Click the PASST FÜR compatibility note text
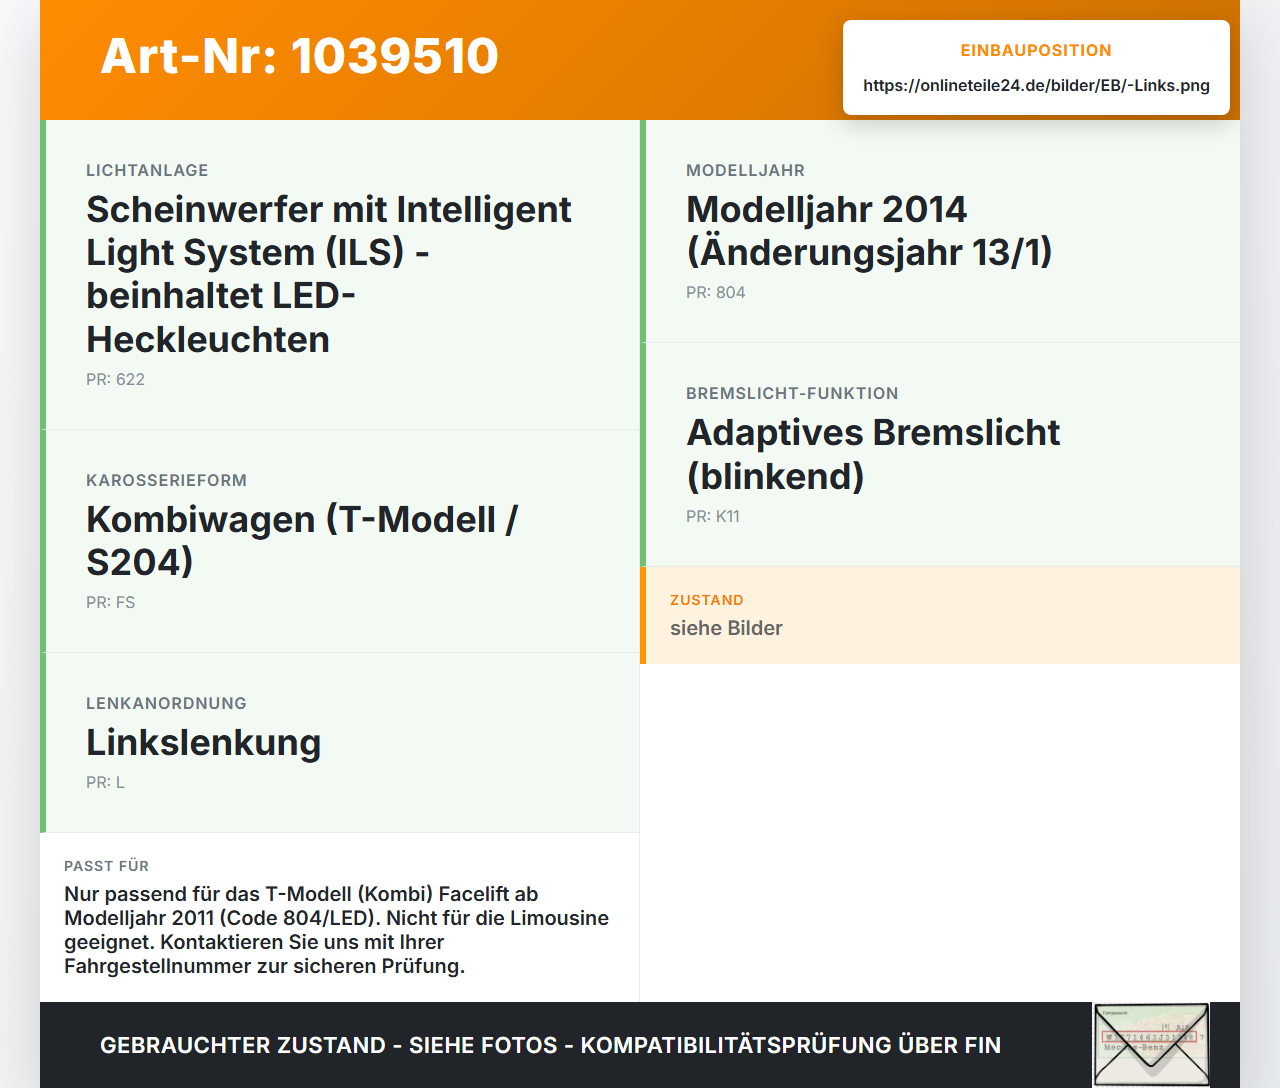Screen dimensions: 1280x1089 pos(337,930)
